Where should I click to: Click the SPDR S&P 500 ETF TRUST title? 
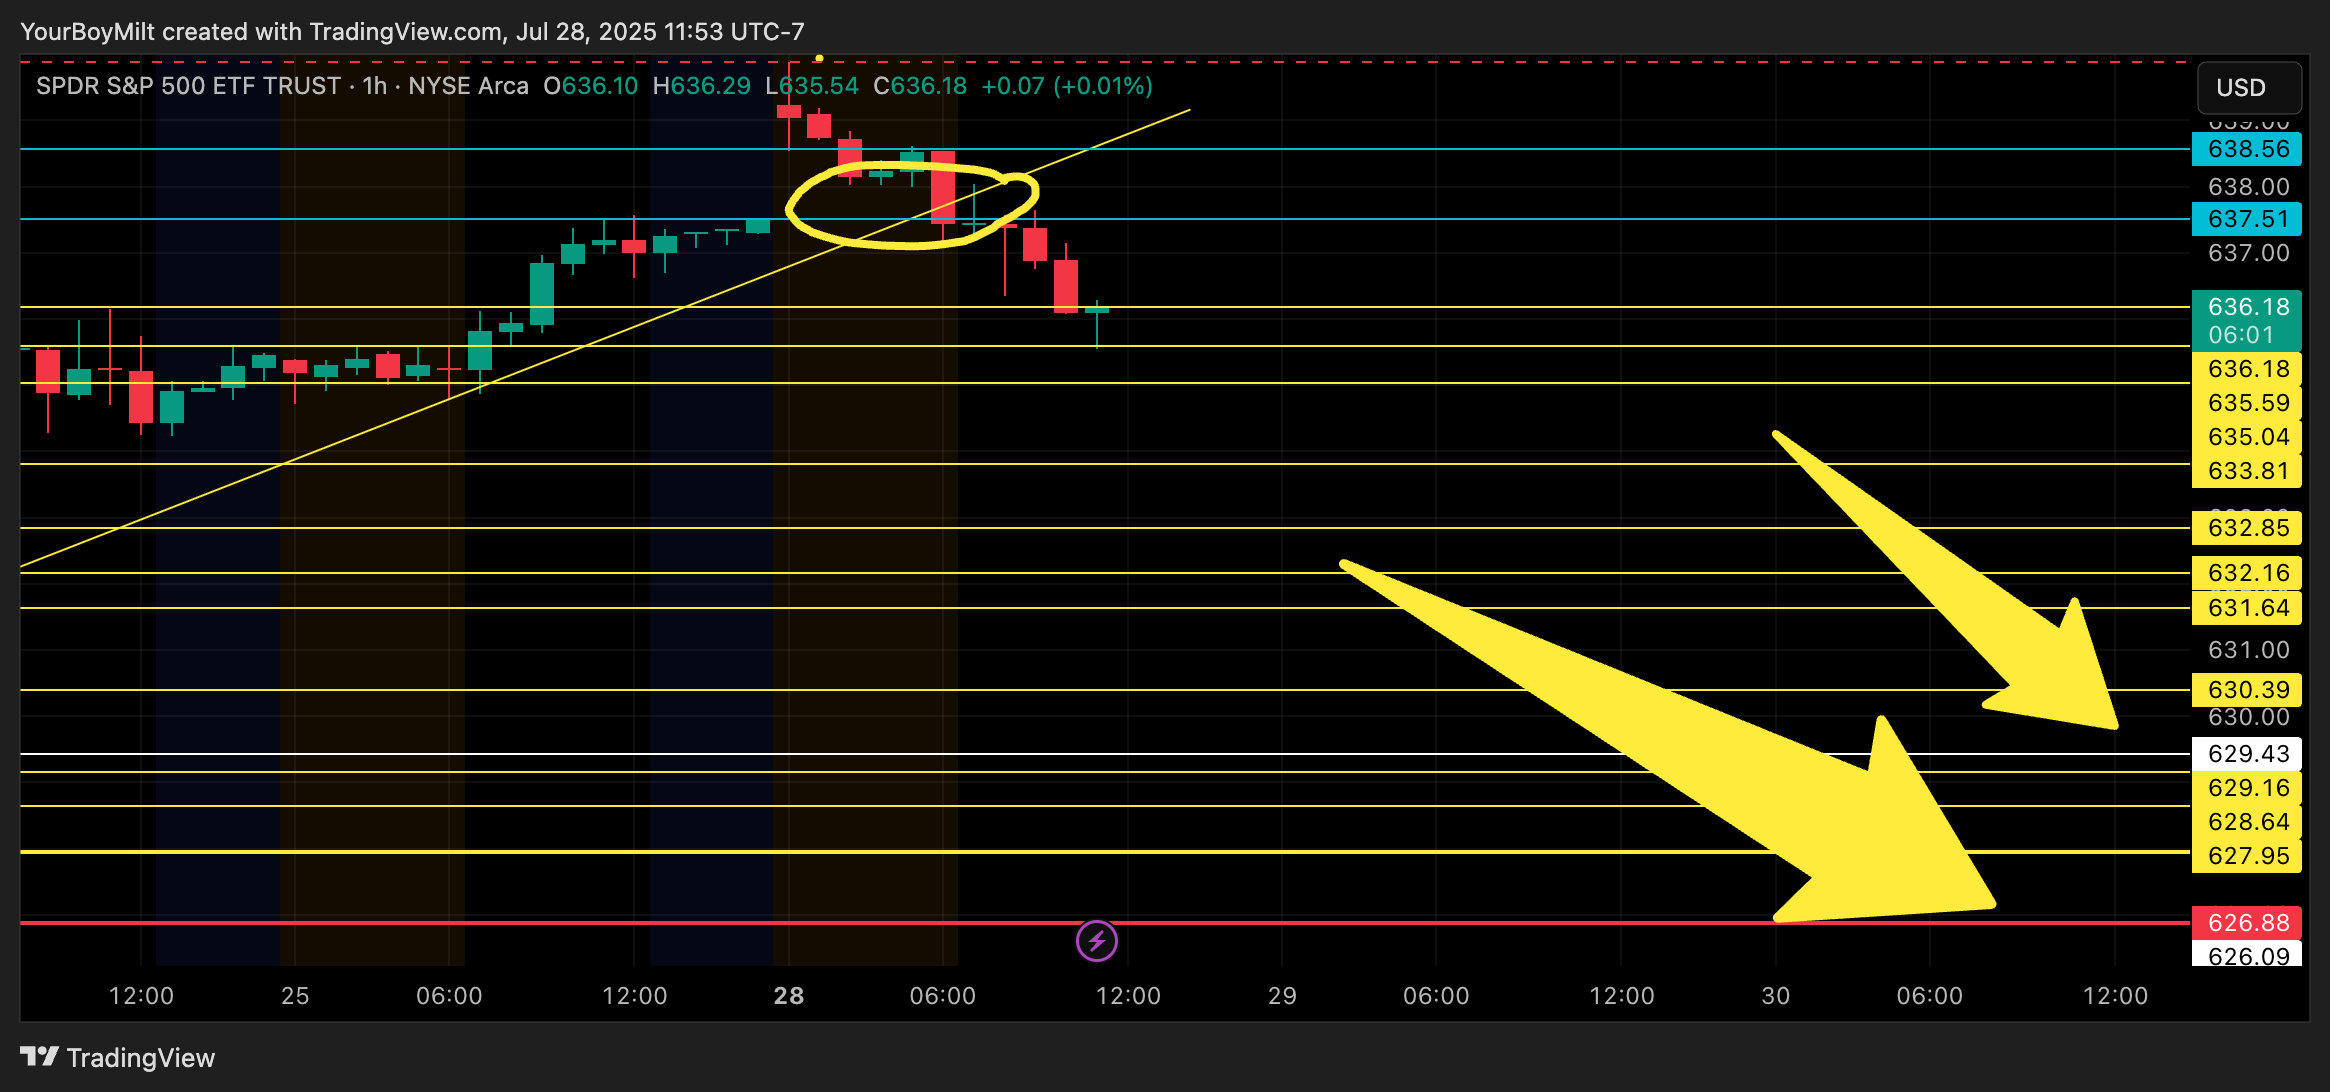pyautogui.click(x=188, y=86)
